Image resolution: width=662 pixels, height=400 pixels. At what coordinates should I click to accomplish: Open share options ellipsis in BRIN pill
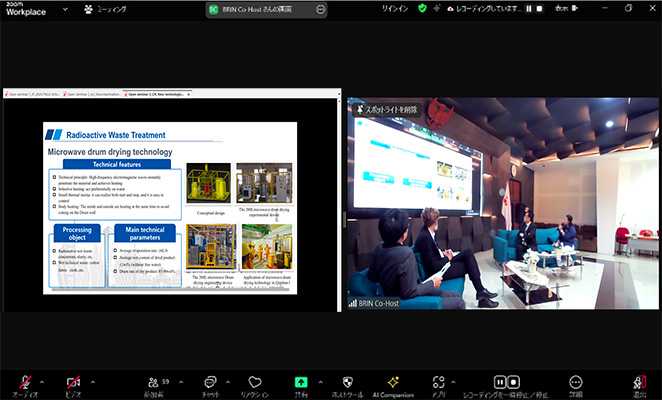point(320,9)
